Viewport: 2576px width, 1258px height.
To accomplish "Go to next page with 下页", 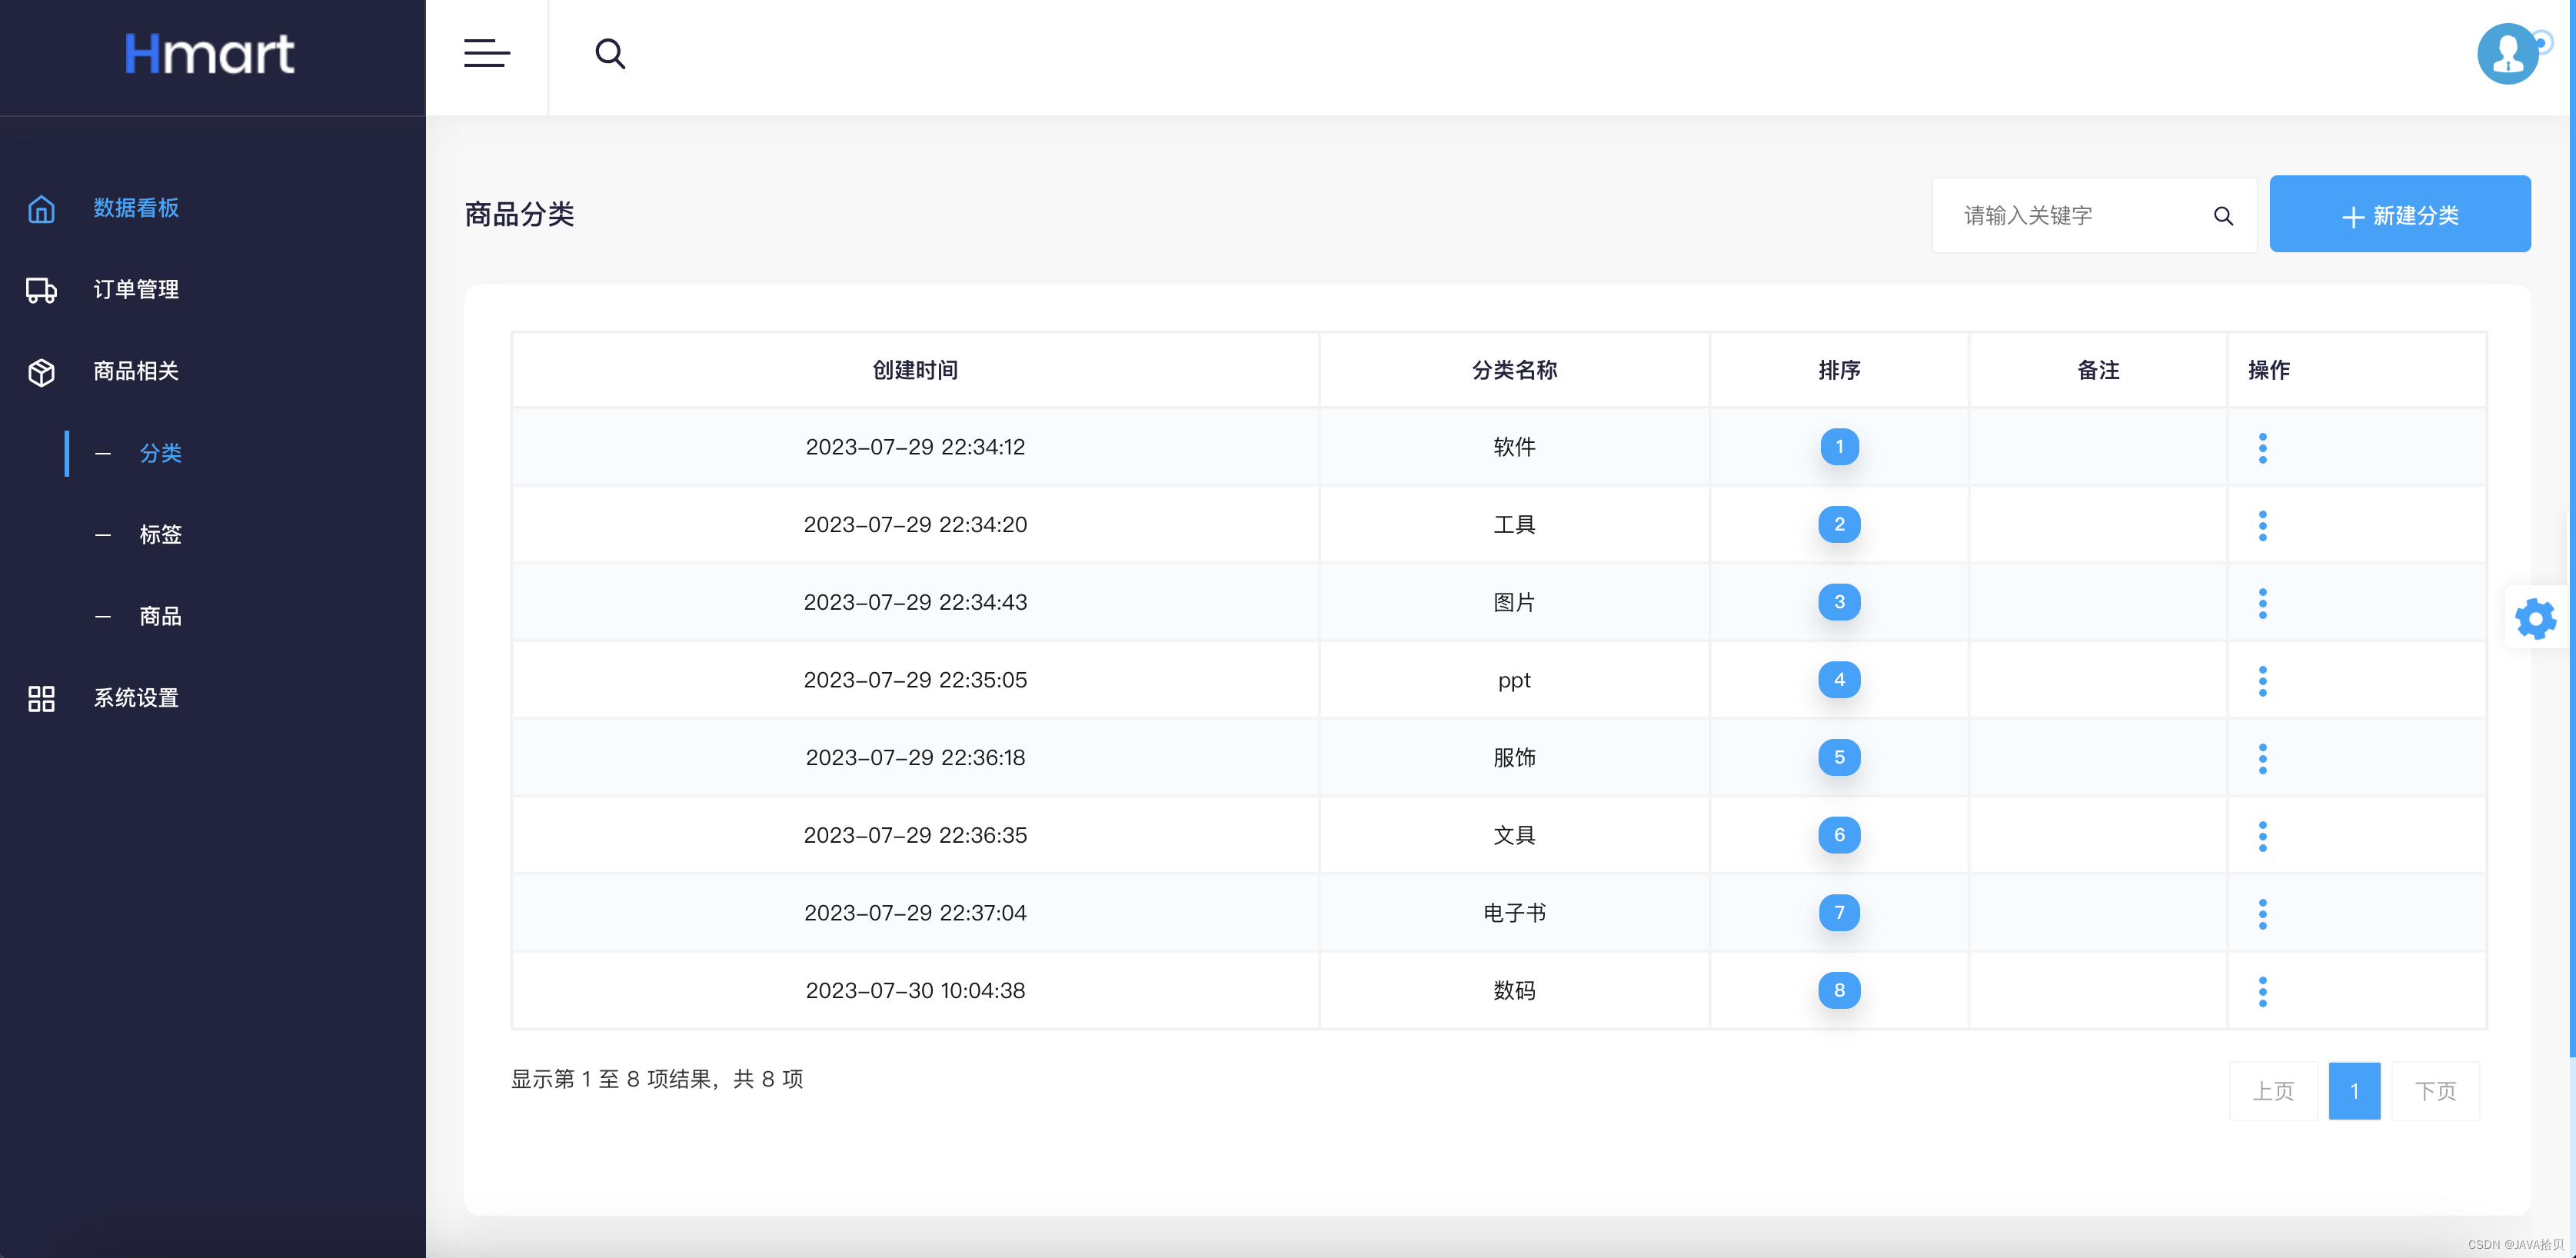I will coord(2435,1091).
